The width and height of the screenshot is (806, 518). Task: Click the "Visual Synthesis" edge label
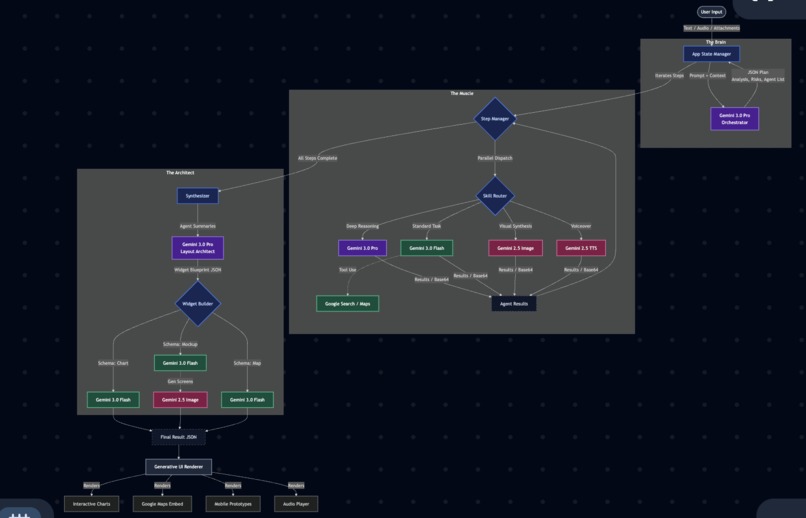coord(515,226)
